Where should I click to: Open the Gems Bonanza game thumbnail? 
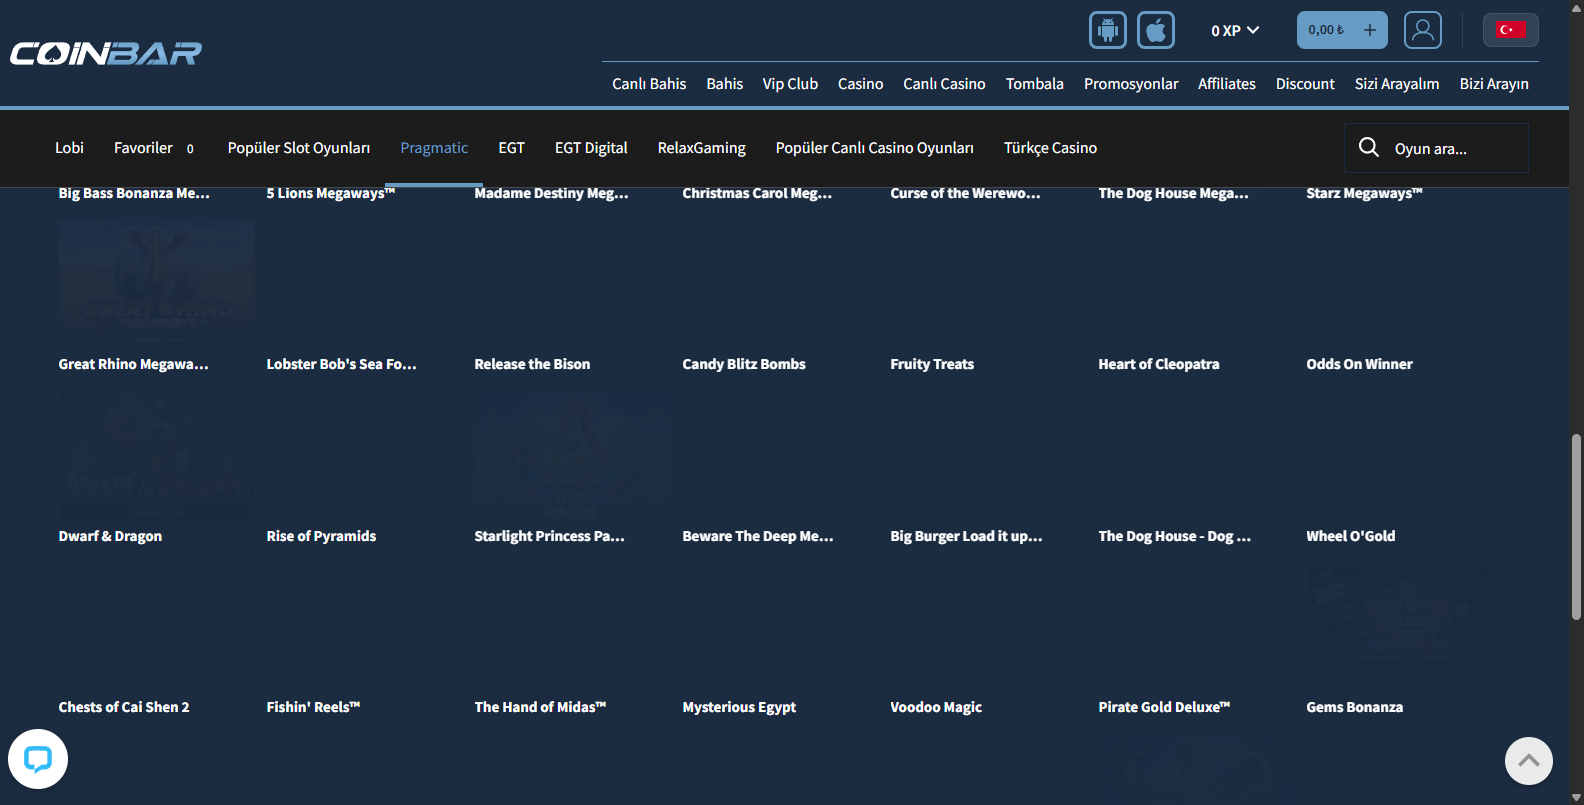1405,627
